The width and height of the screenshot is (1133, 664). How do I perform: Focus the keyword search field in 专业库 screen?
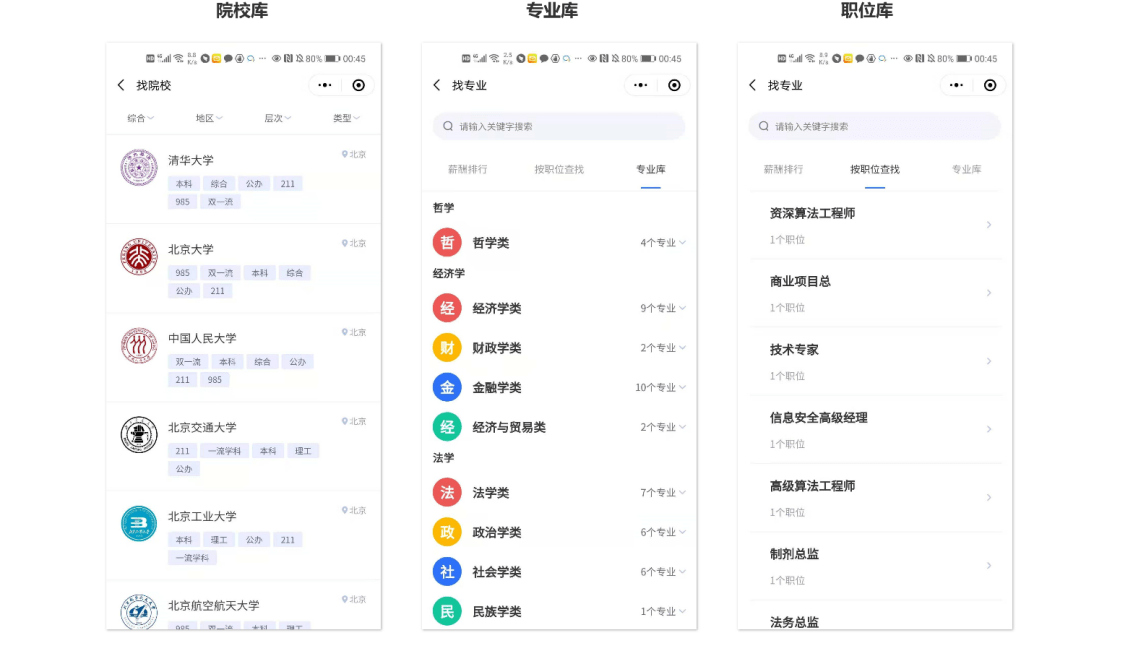(559, 126)
